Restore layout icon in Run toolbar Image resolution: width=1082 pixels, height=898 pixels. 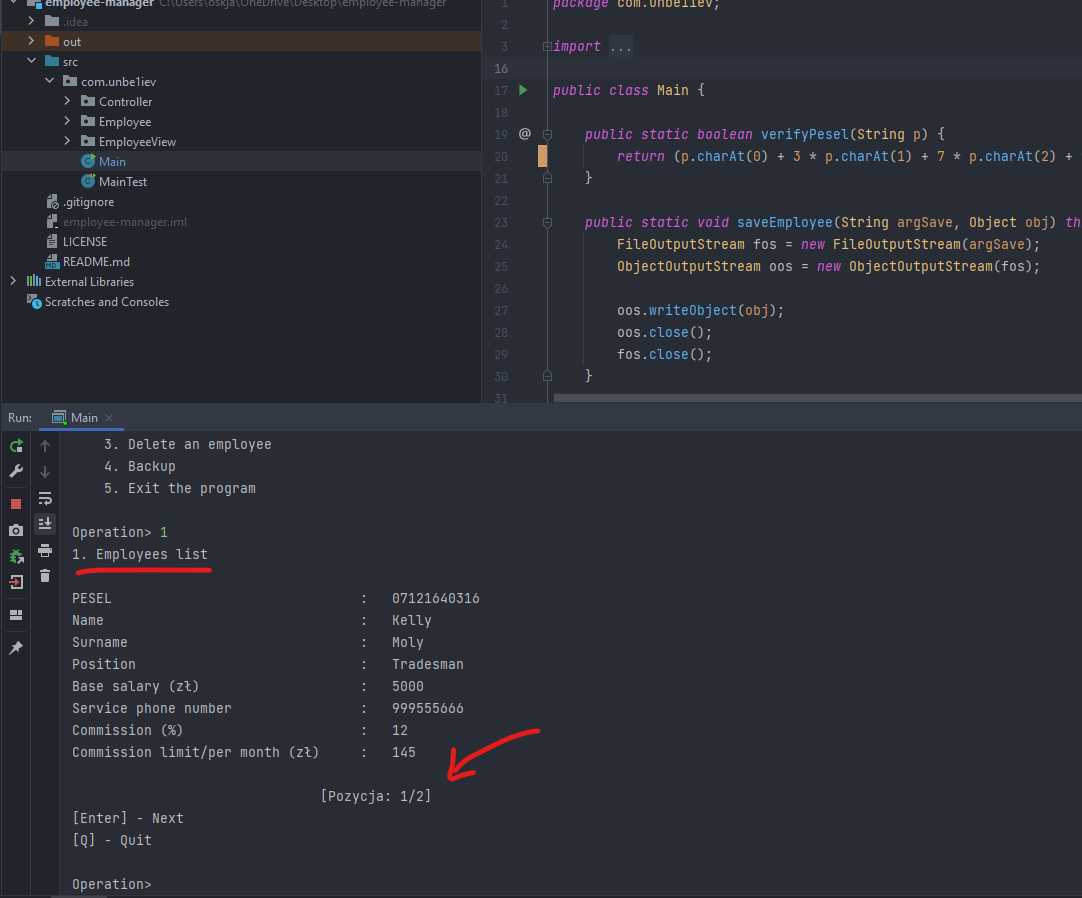click(x=16, y=615)
